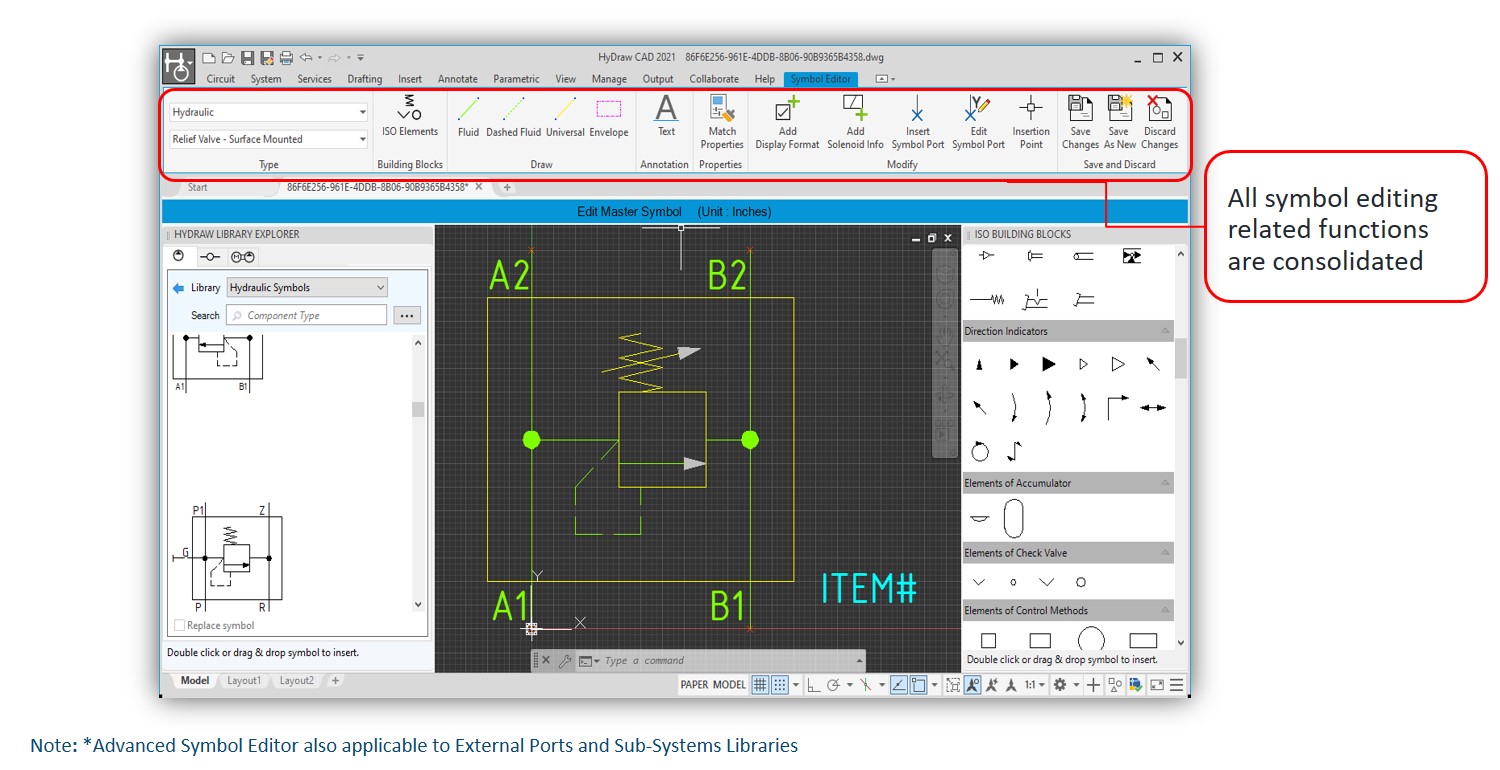
Task: Toggle annotation visibility icon in status bar
Action: [972, 685]
